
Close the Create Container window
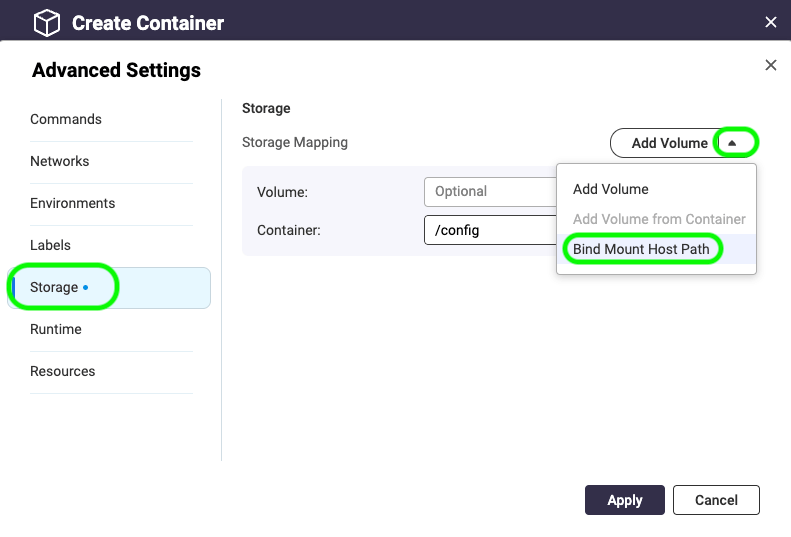click(770, 22)
